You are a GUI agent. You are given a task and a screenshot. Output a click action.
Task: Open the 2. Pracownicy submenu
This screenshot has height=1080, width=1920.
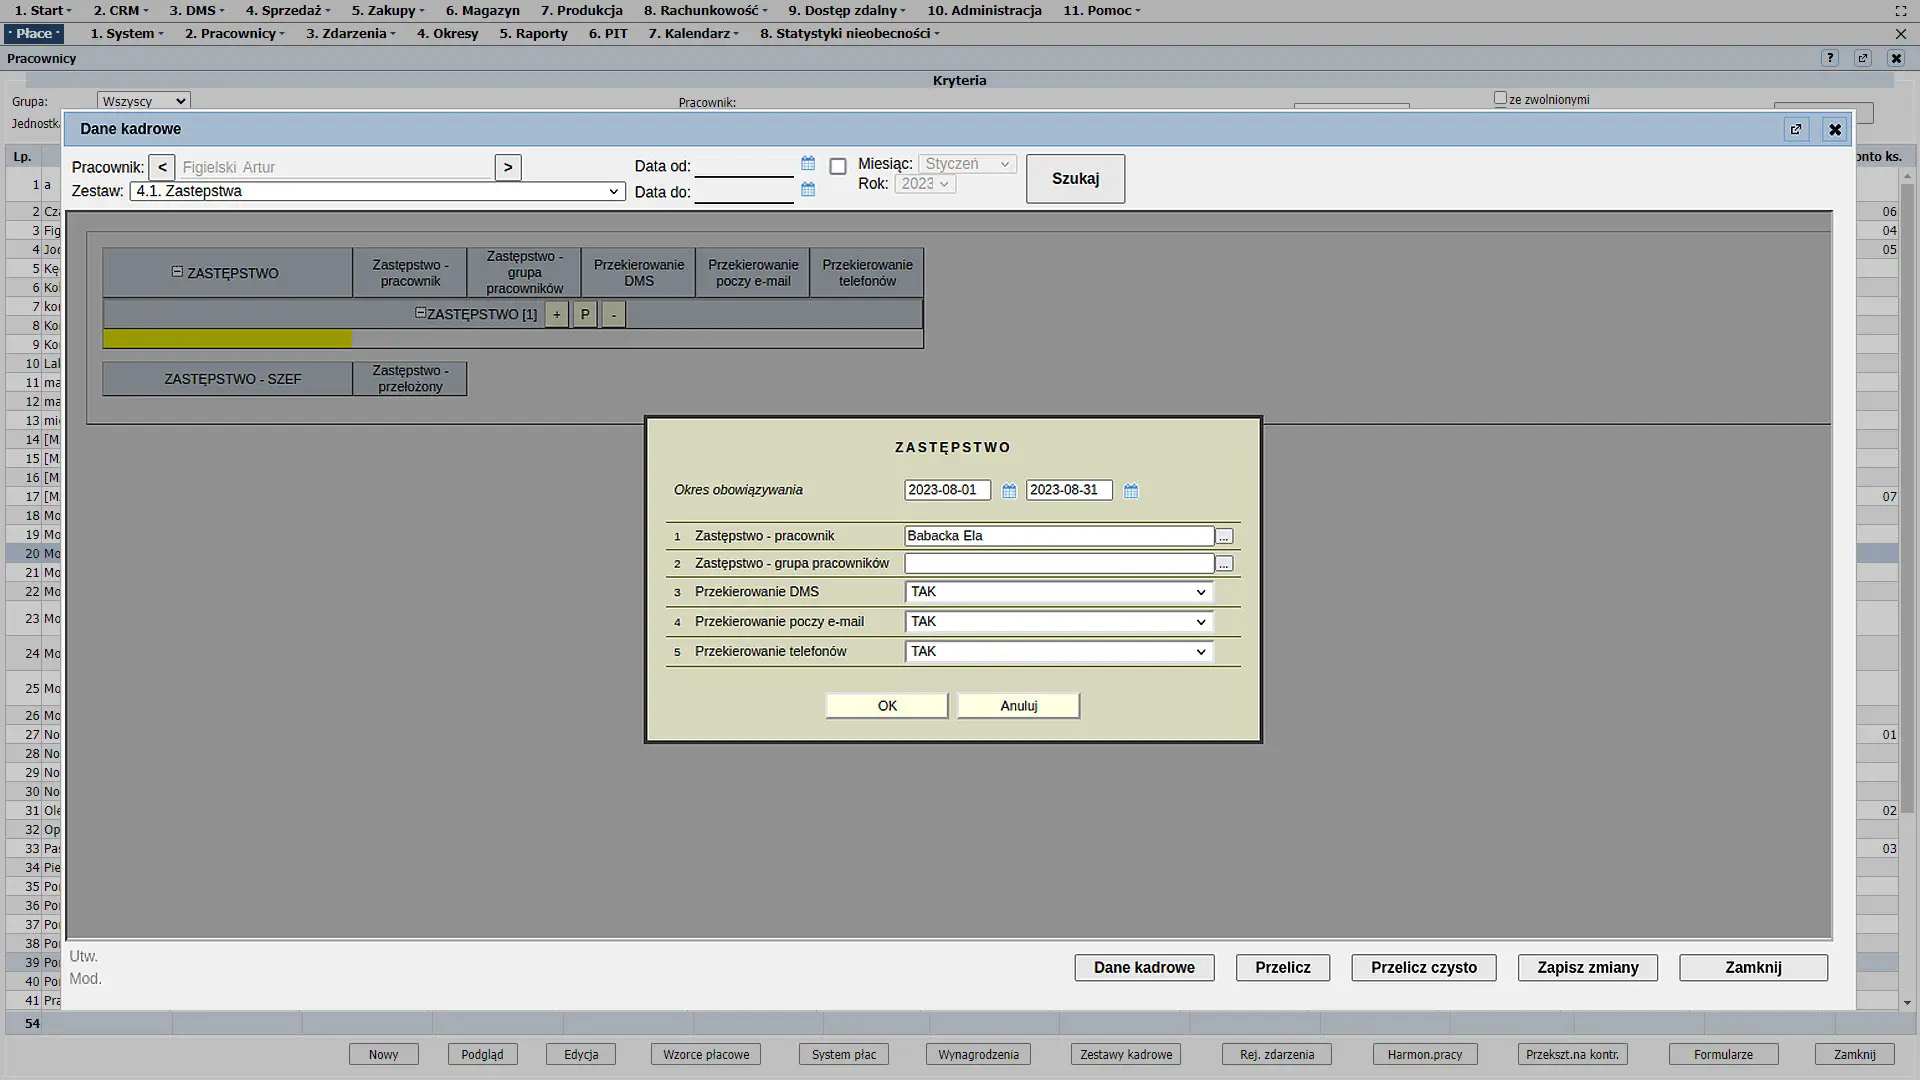pyautogui.click(x=234, y=33)
